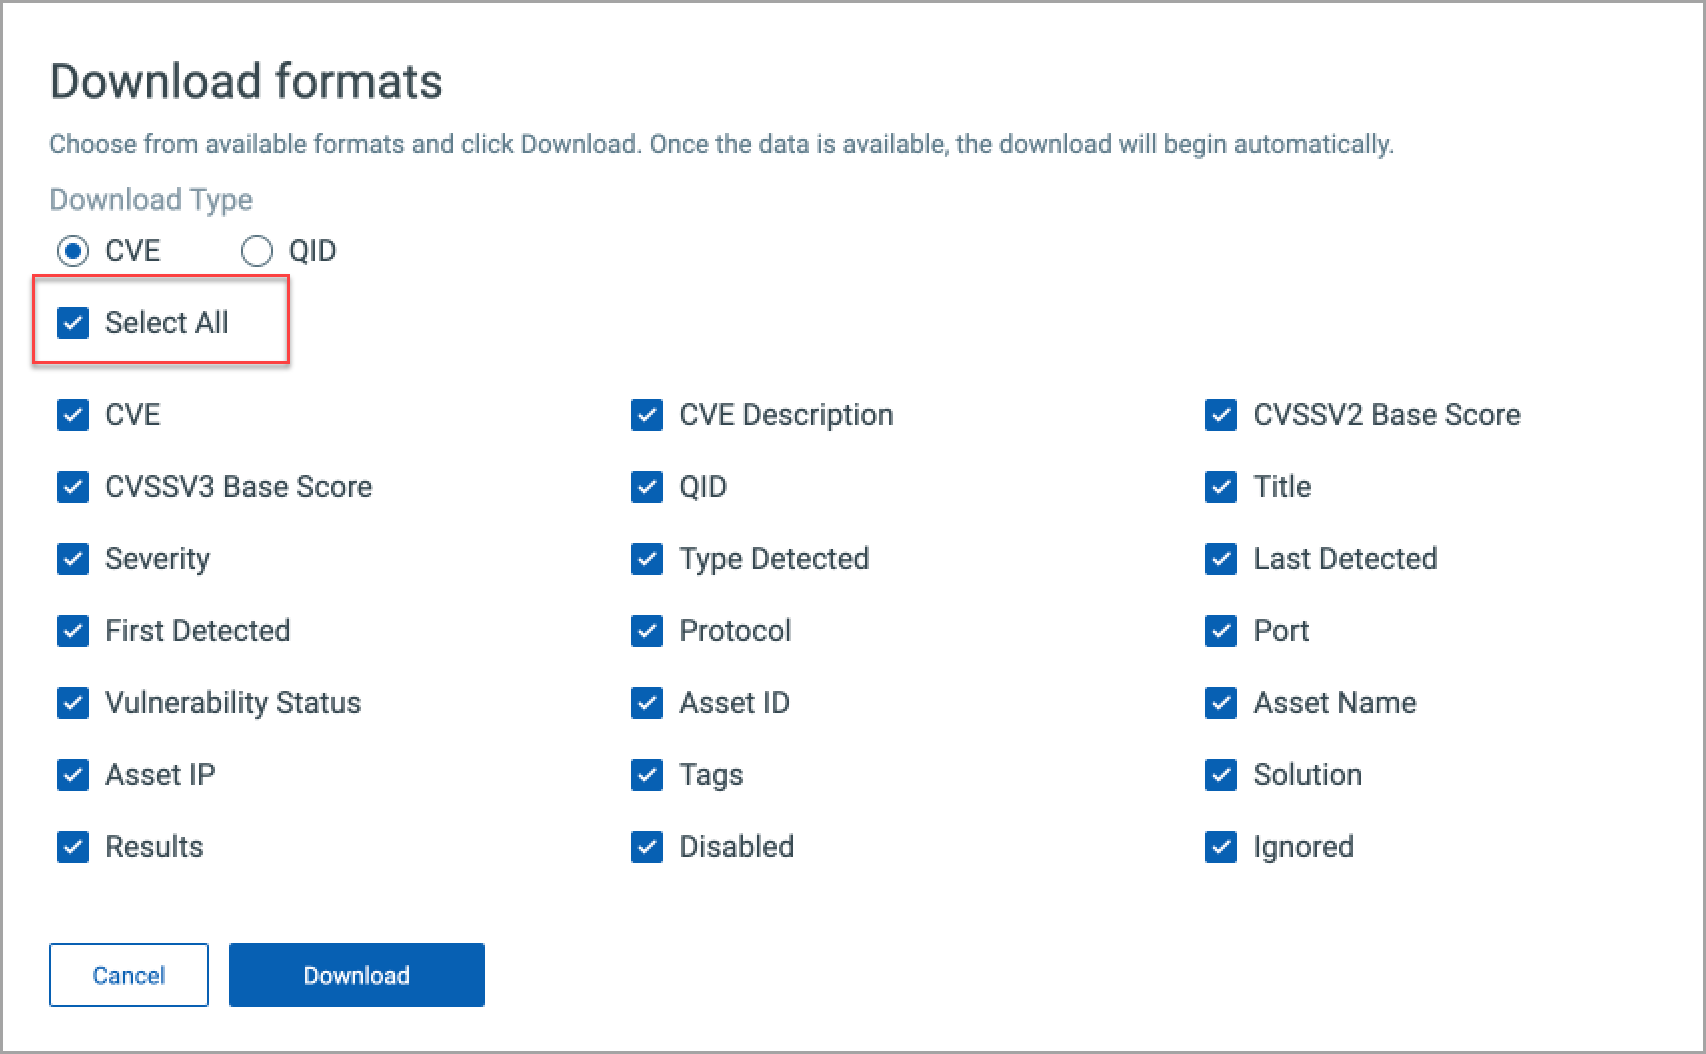Toggle the CVSSV3 Base Score checkbox
Viewport: 1706px width, 1054px height.
(73, 487)
